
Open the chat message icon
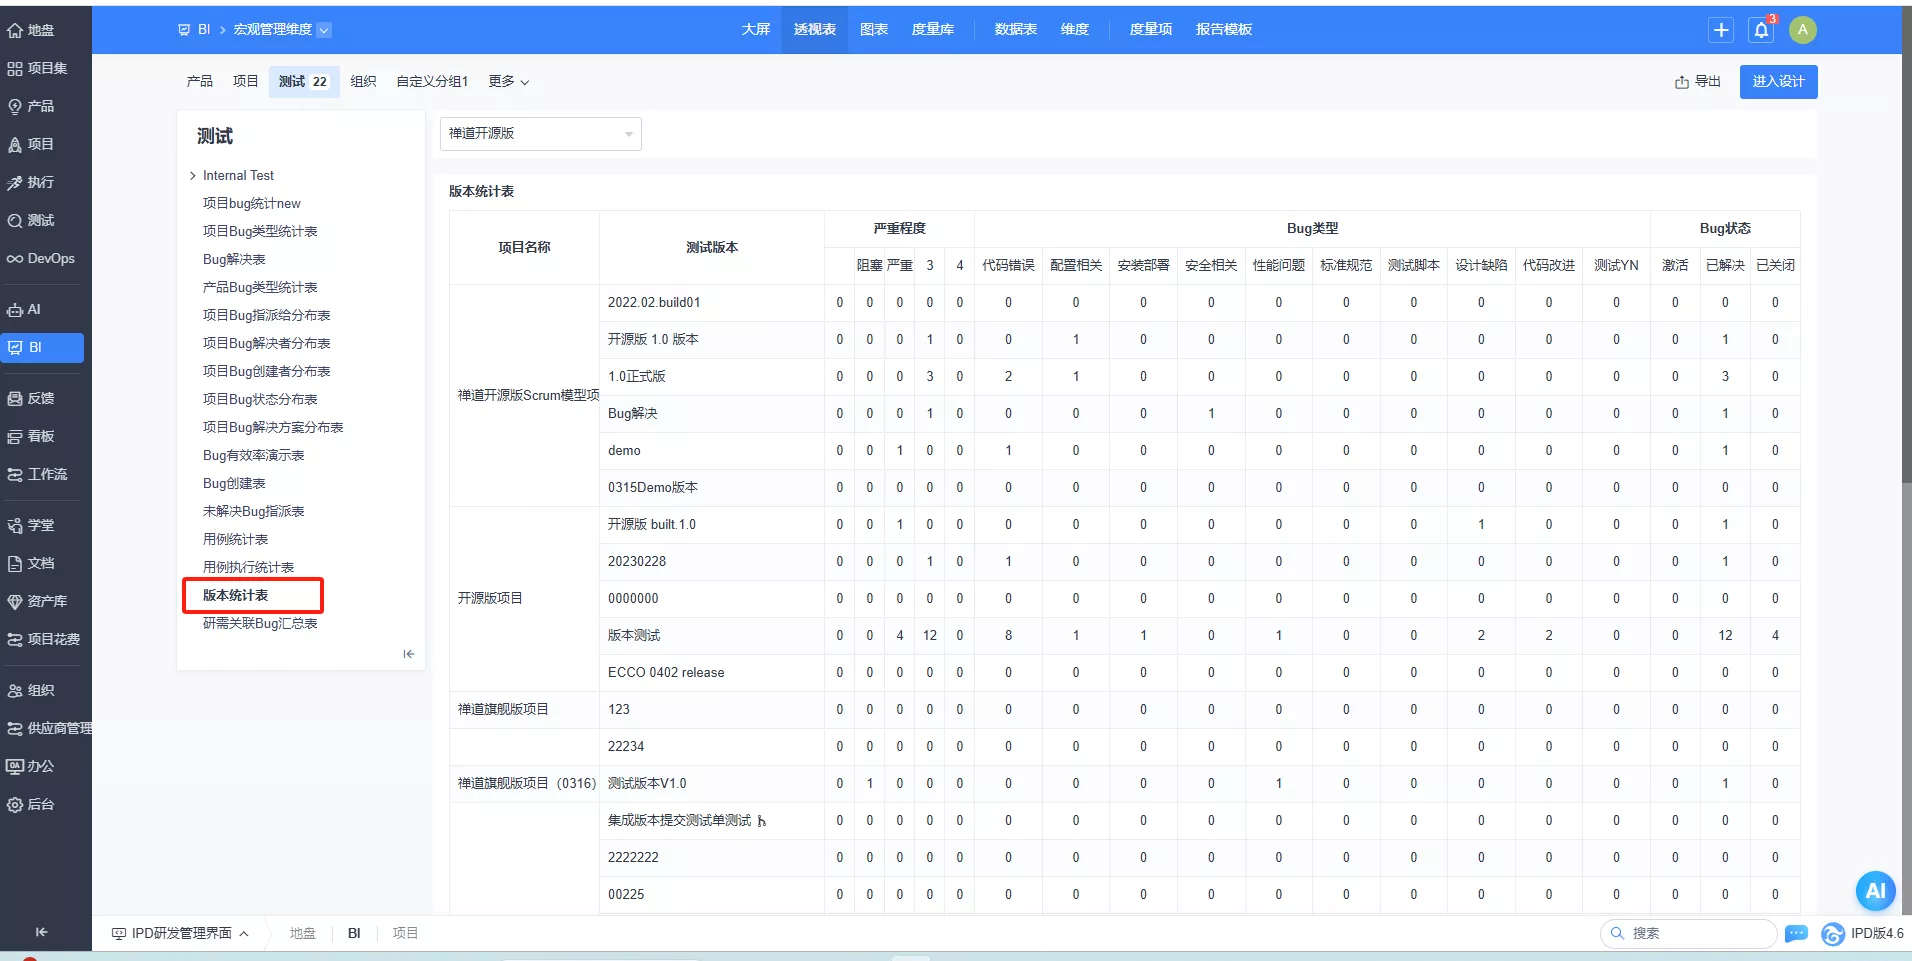coord(1796,933)
